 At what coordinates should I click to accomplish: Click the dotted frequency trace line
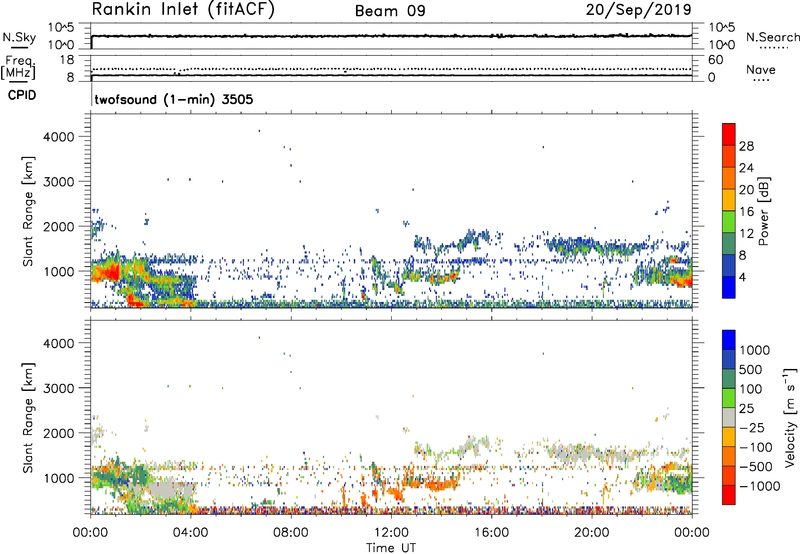point(391,69)
